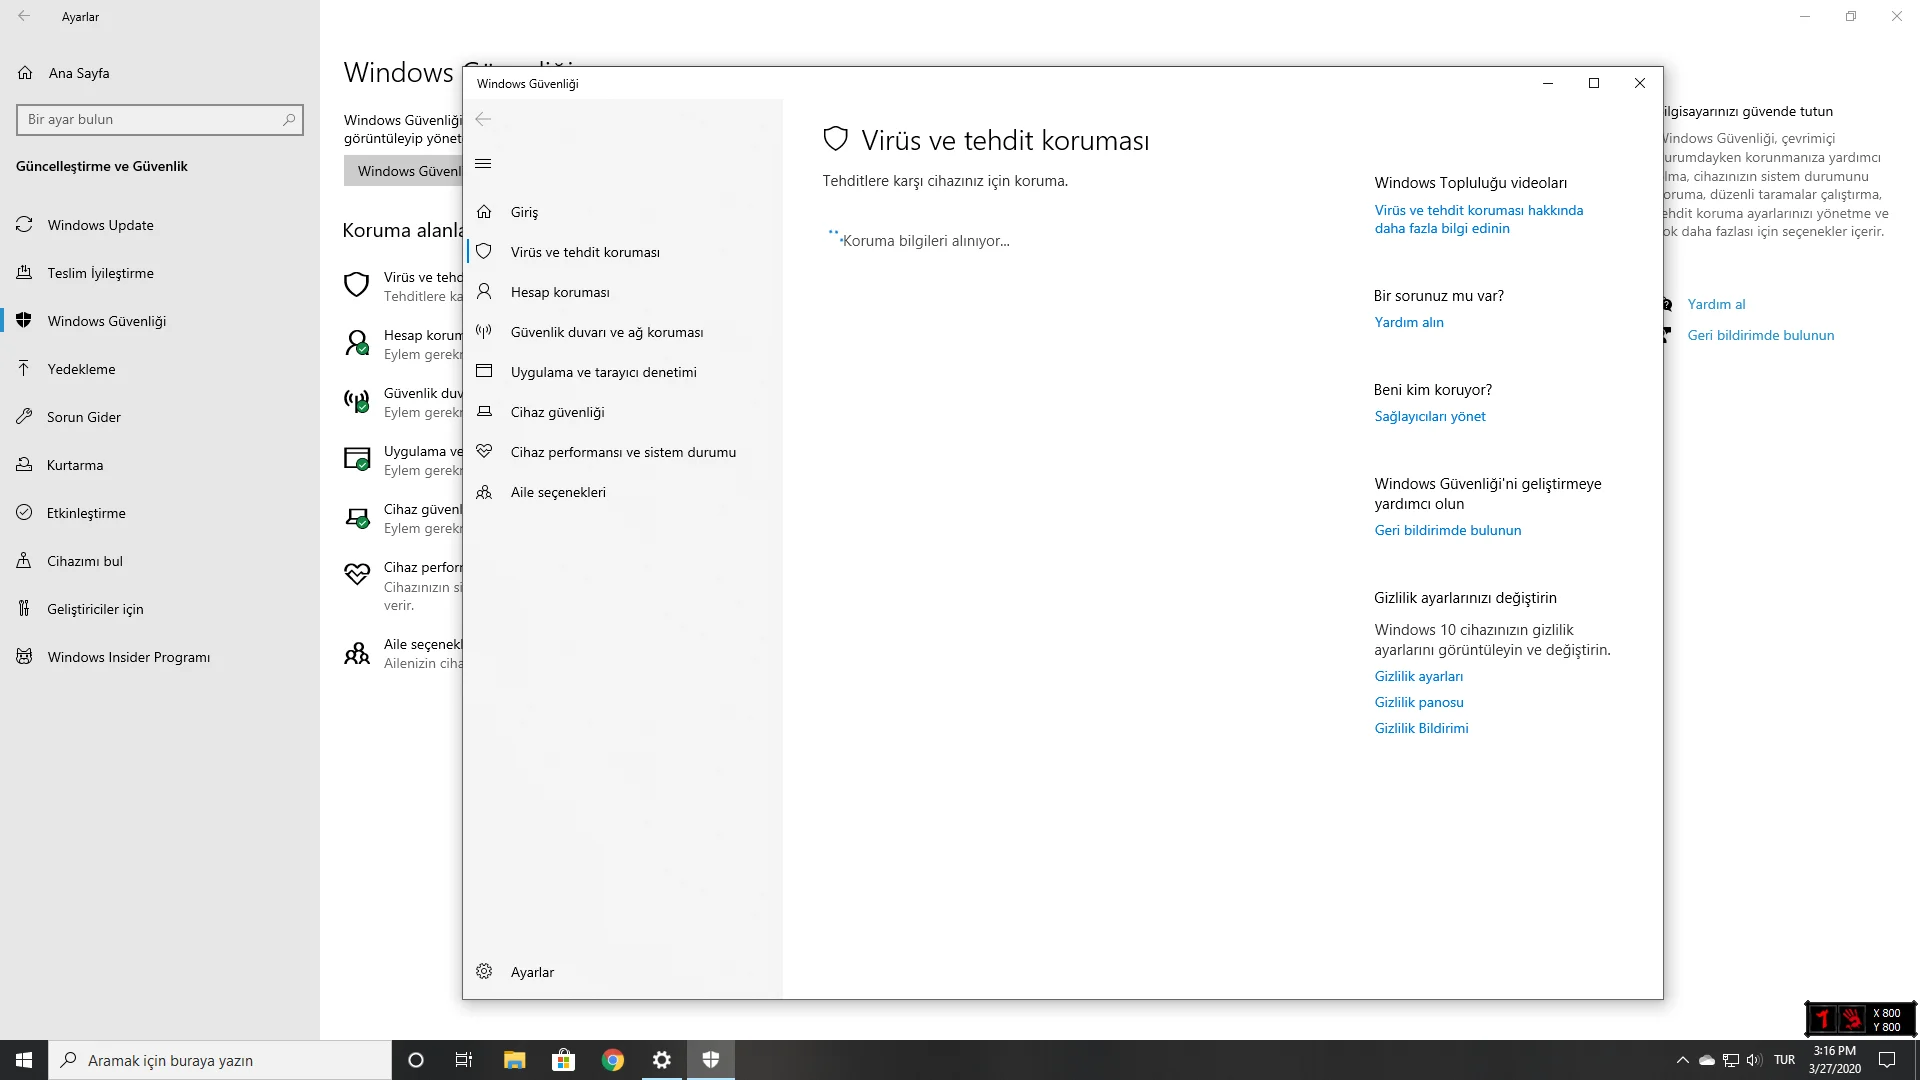Click the Windows Security shield taskbar icon
This screenshot has height=1080, width=1920.
coord(711,1060)
